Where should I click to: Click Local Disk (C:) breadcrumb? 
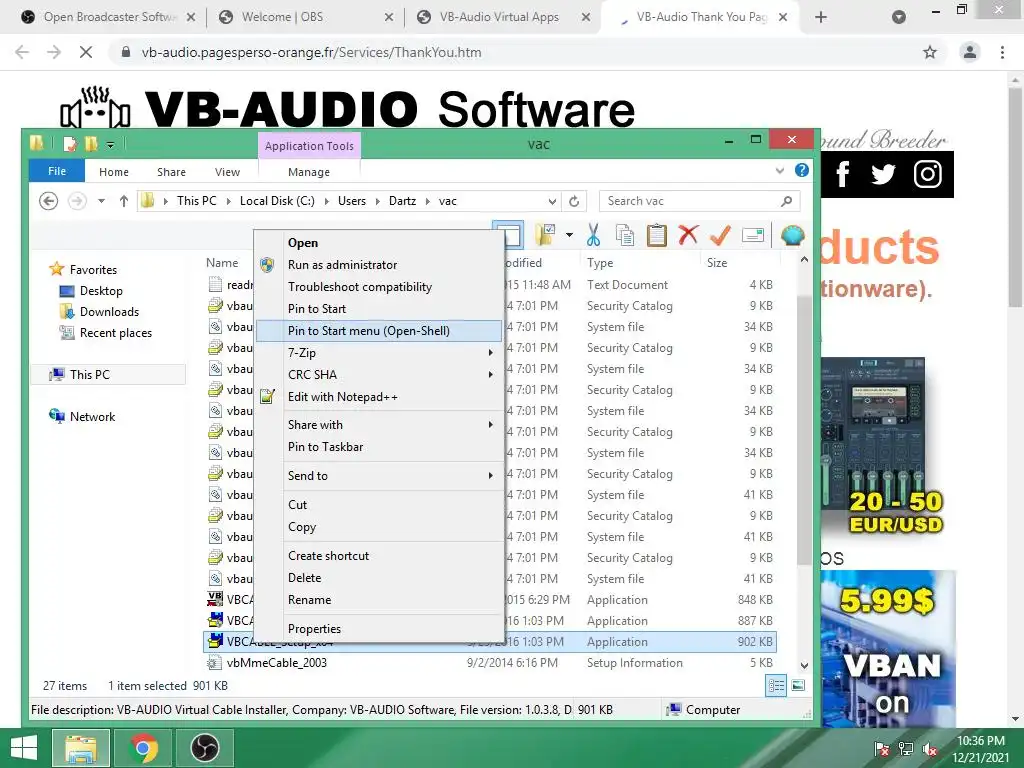click(x=277, y=201)
